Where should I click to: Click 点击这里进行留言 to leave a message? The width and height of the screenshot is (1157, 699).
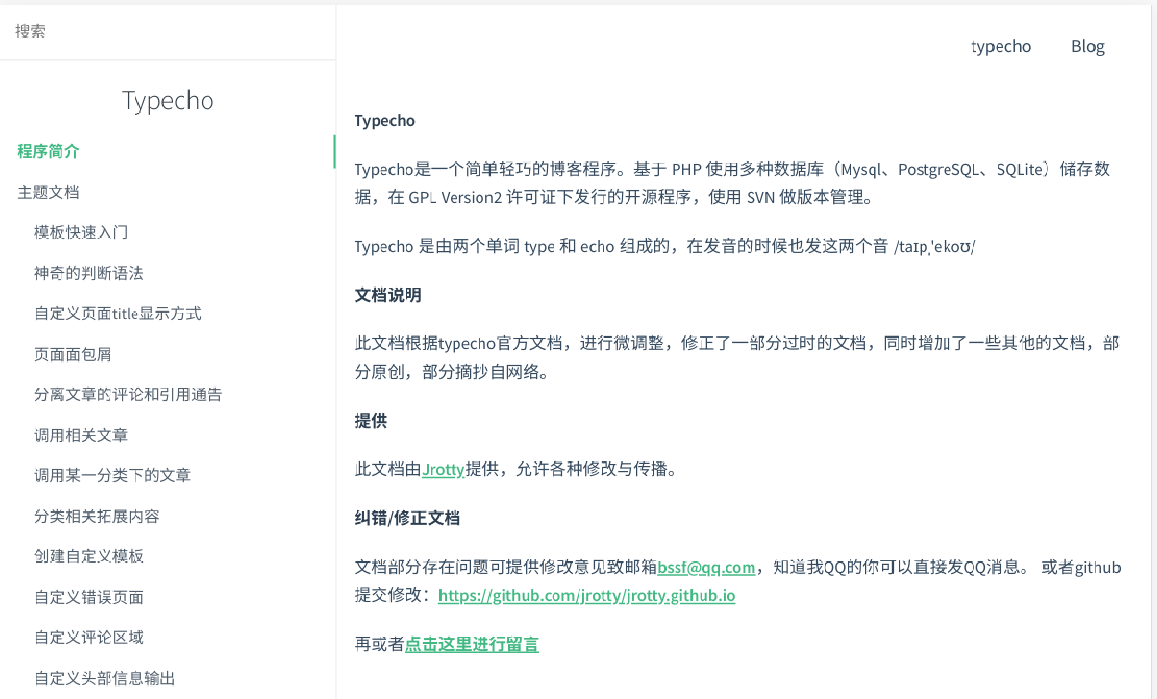point(471,644)
